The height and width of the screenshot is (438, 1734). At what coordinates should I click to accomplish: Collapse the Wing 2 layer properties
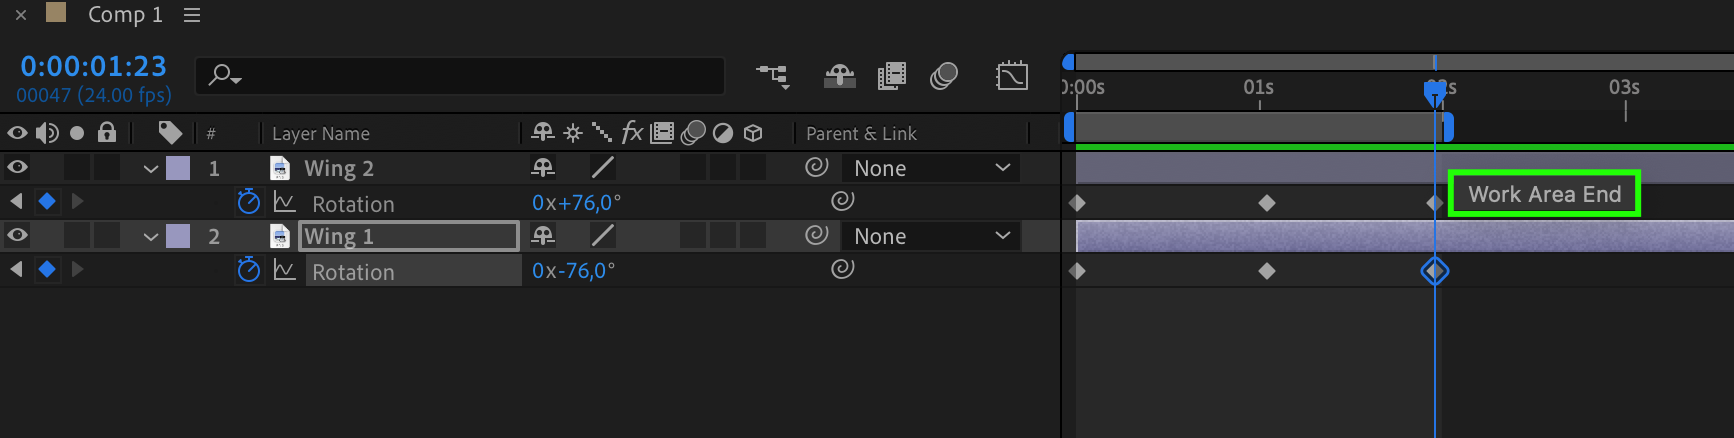(151, 168)
